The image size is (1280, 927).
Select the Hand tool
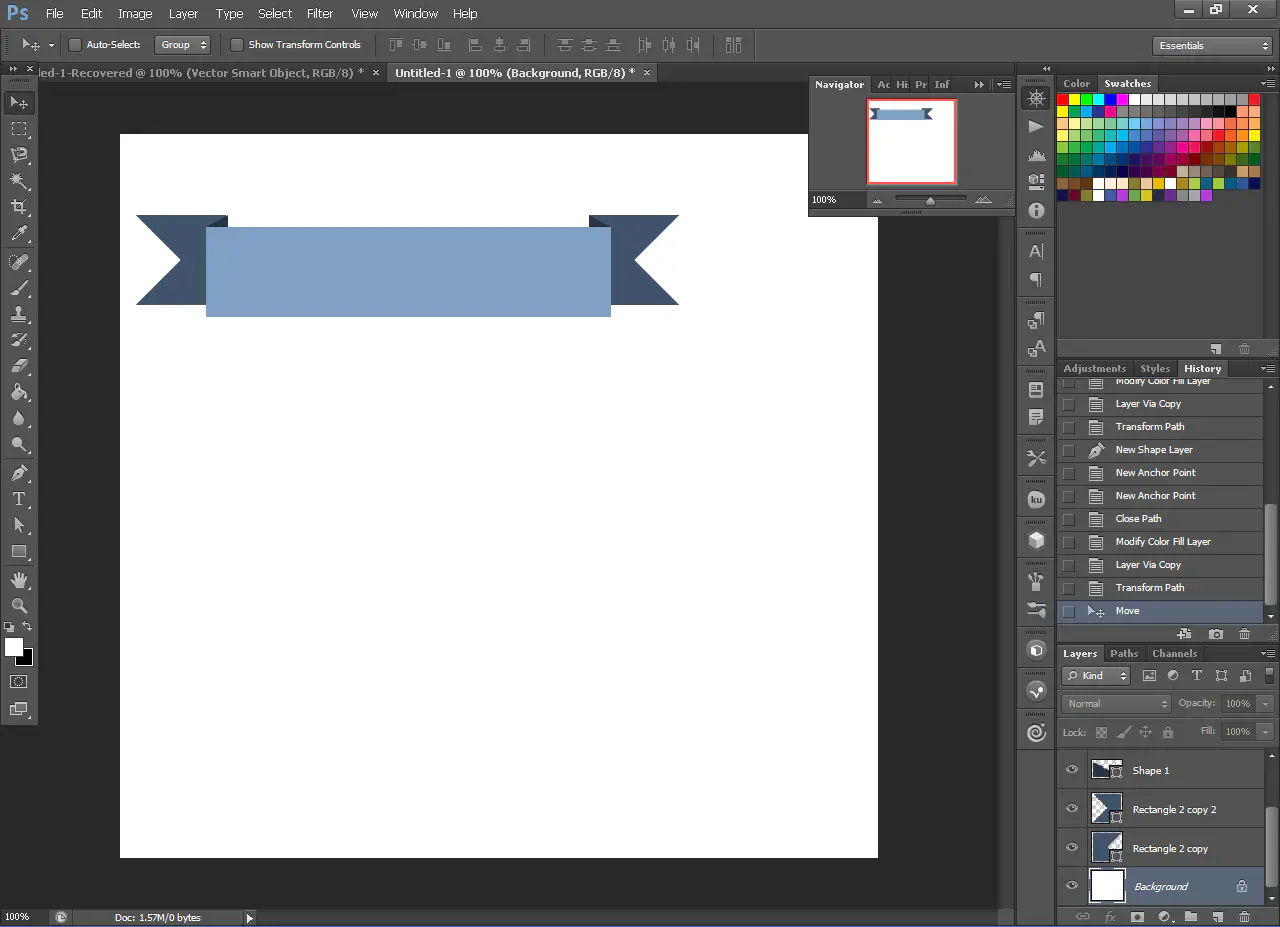pos(18,580)
